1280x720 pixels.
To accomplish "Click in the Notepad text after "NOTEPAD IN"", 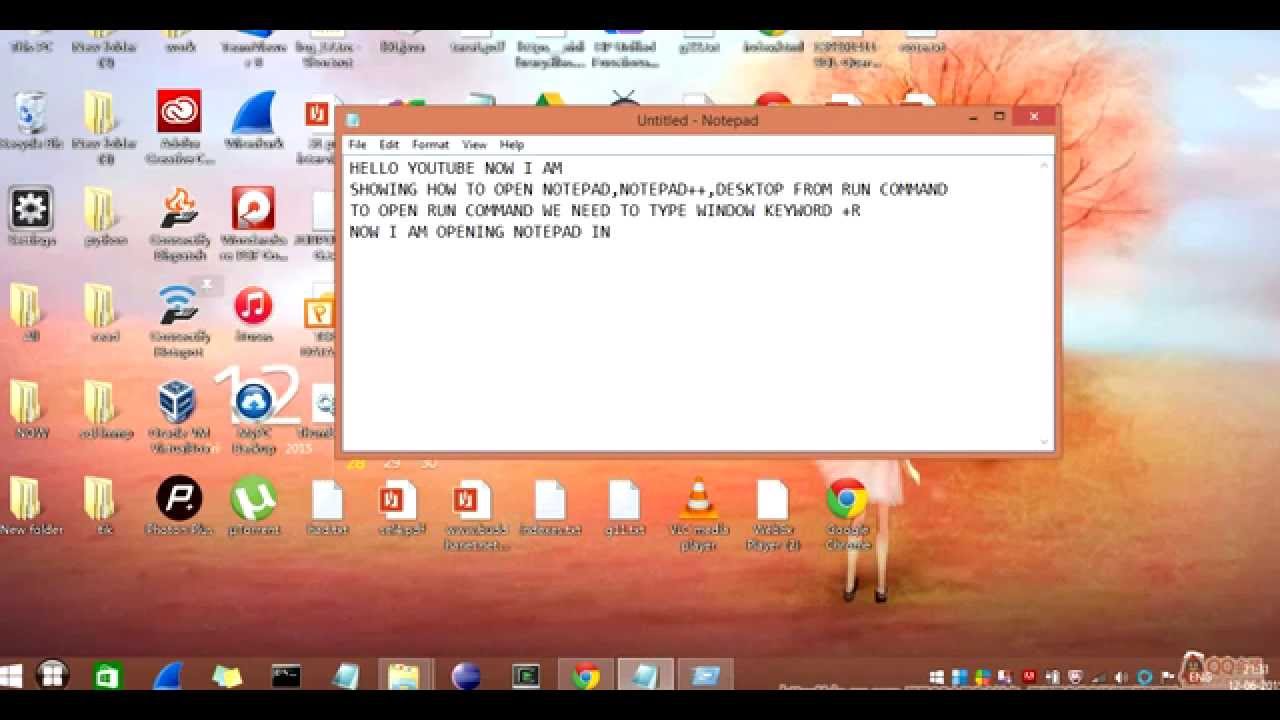I will click(613, 232).
